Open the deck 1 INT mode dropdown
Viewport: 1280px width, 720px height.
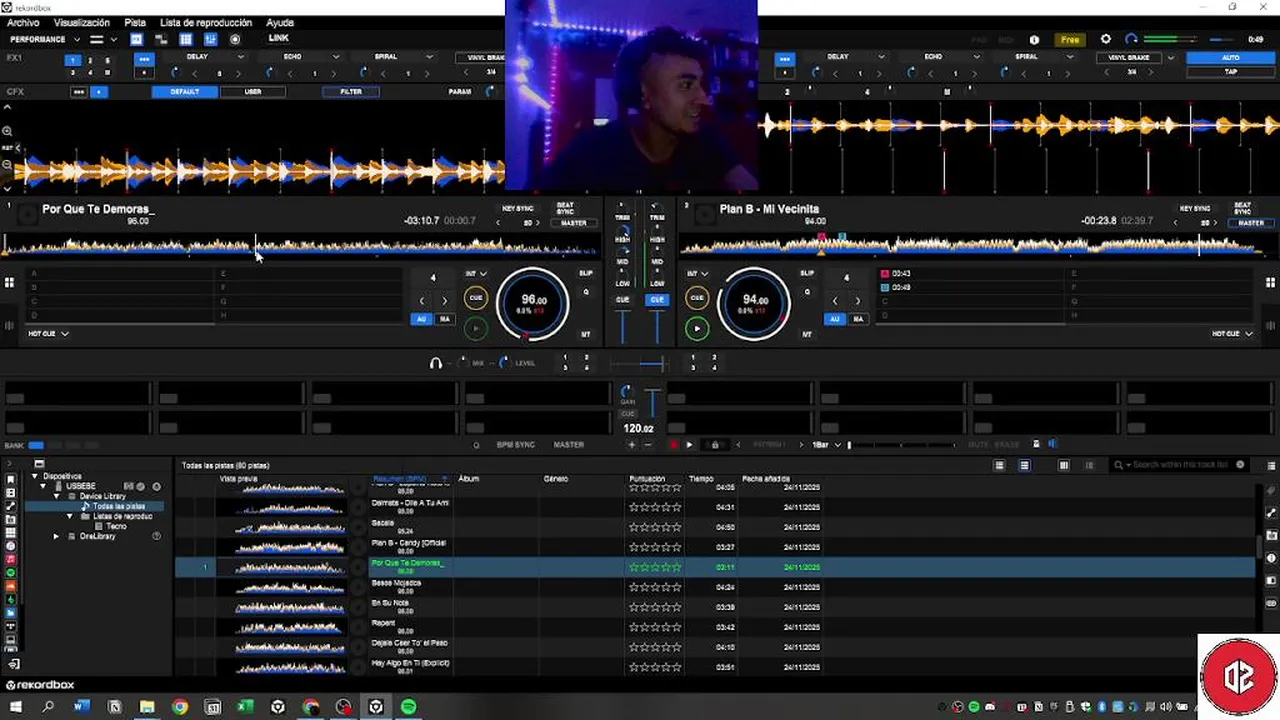pyautogui.click(x=476, y=273)
